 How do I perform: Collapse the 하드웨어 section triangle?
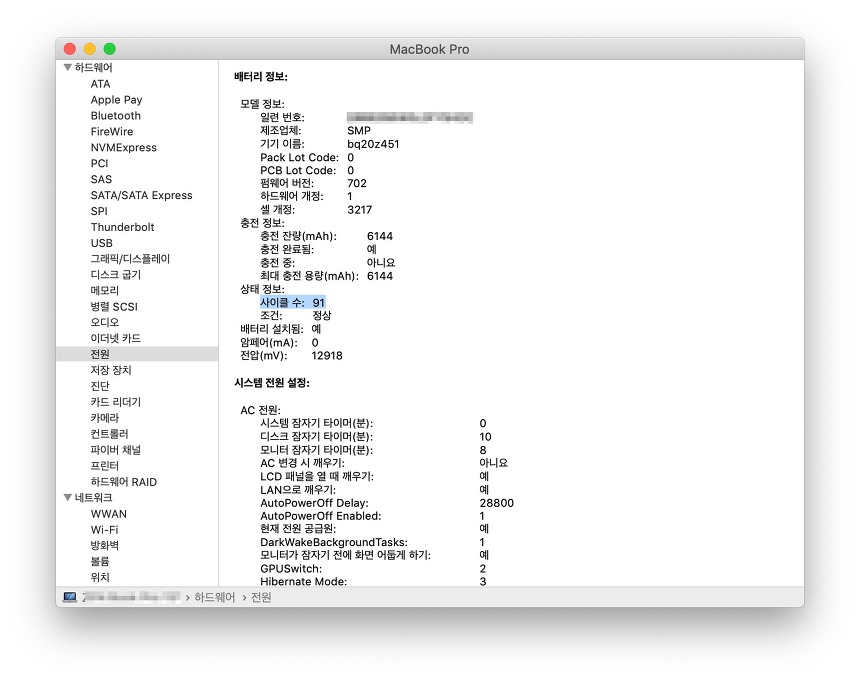pos(67,67)
